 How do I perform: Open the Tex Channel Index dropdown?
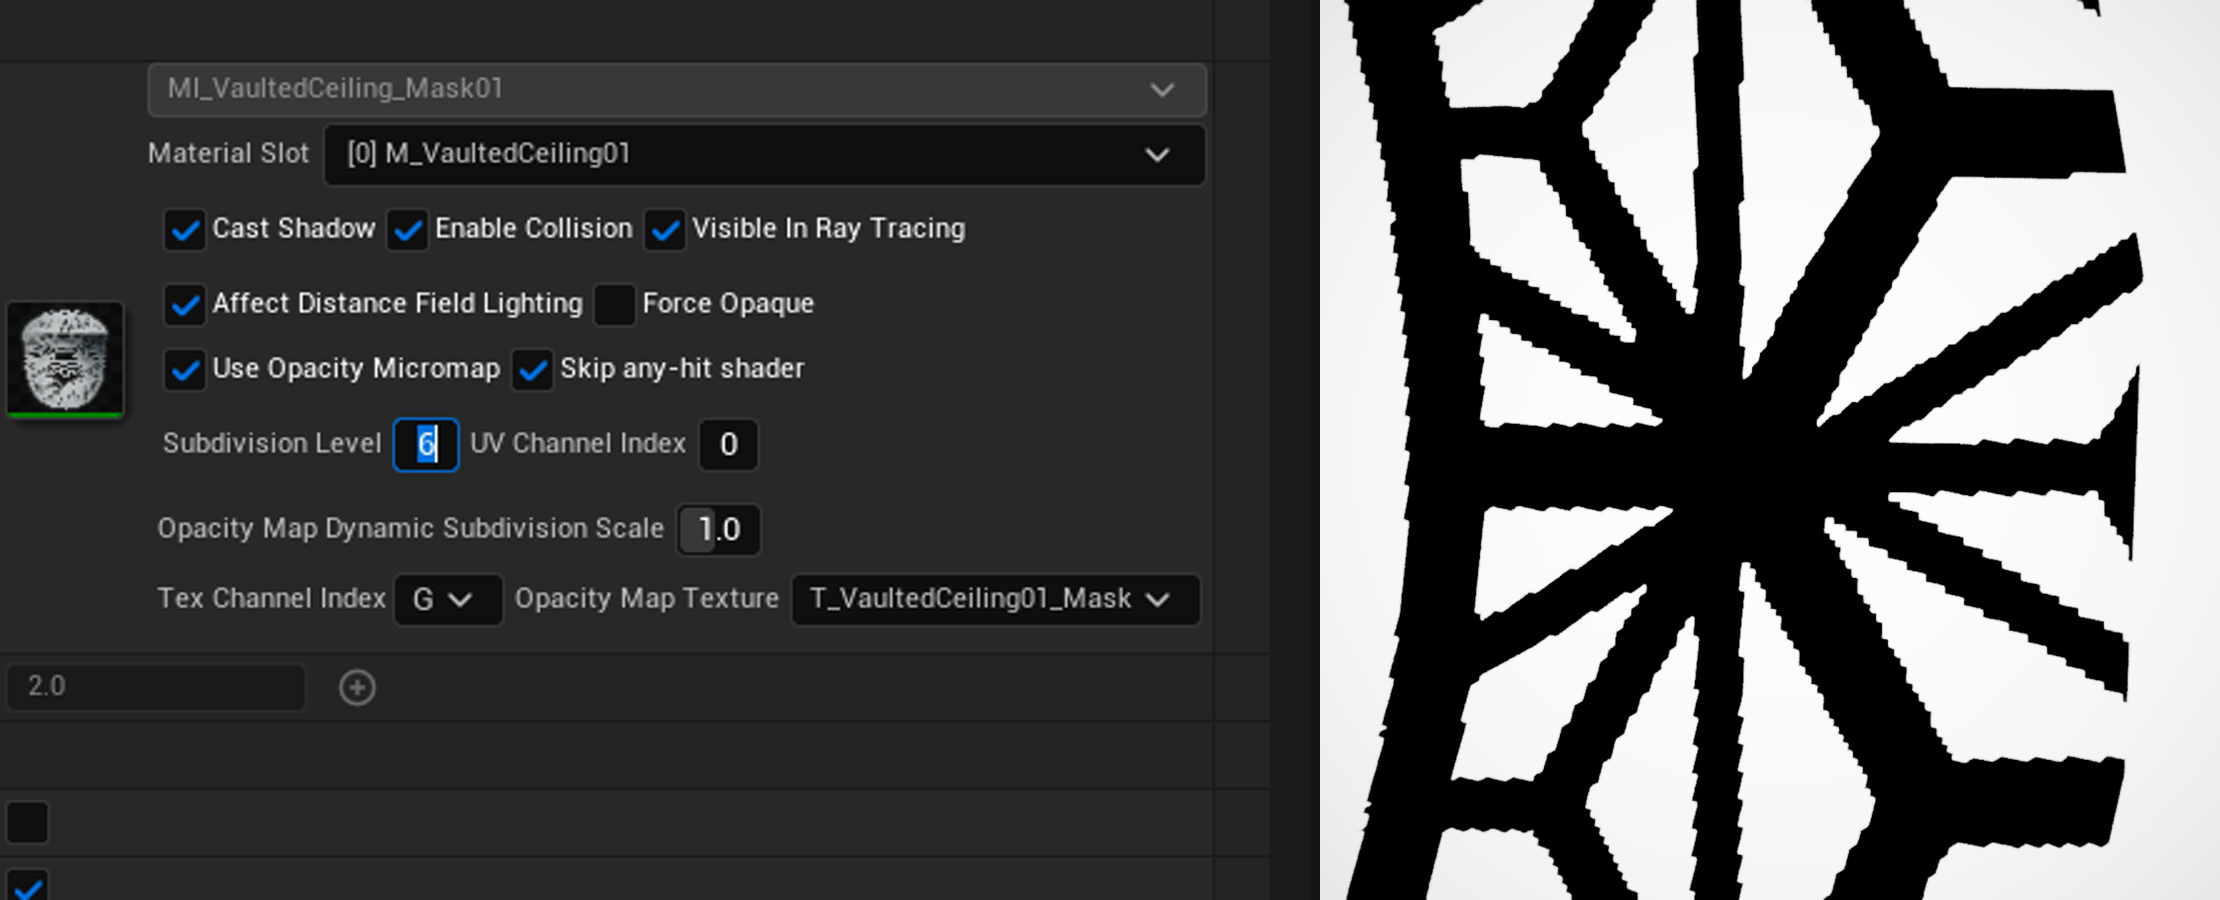(x=449, y=599)
